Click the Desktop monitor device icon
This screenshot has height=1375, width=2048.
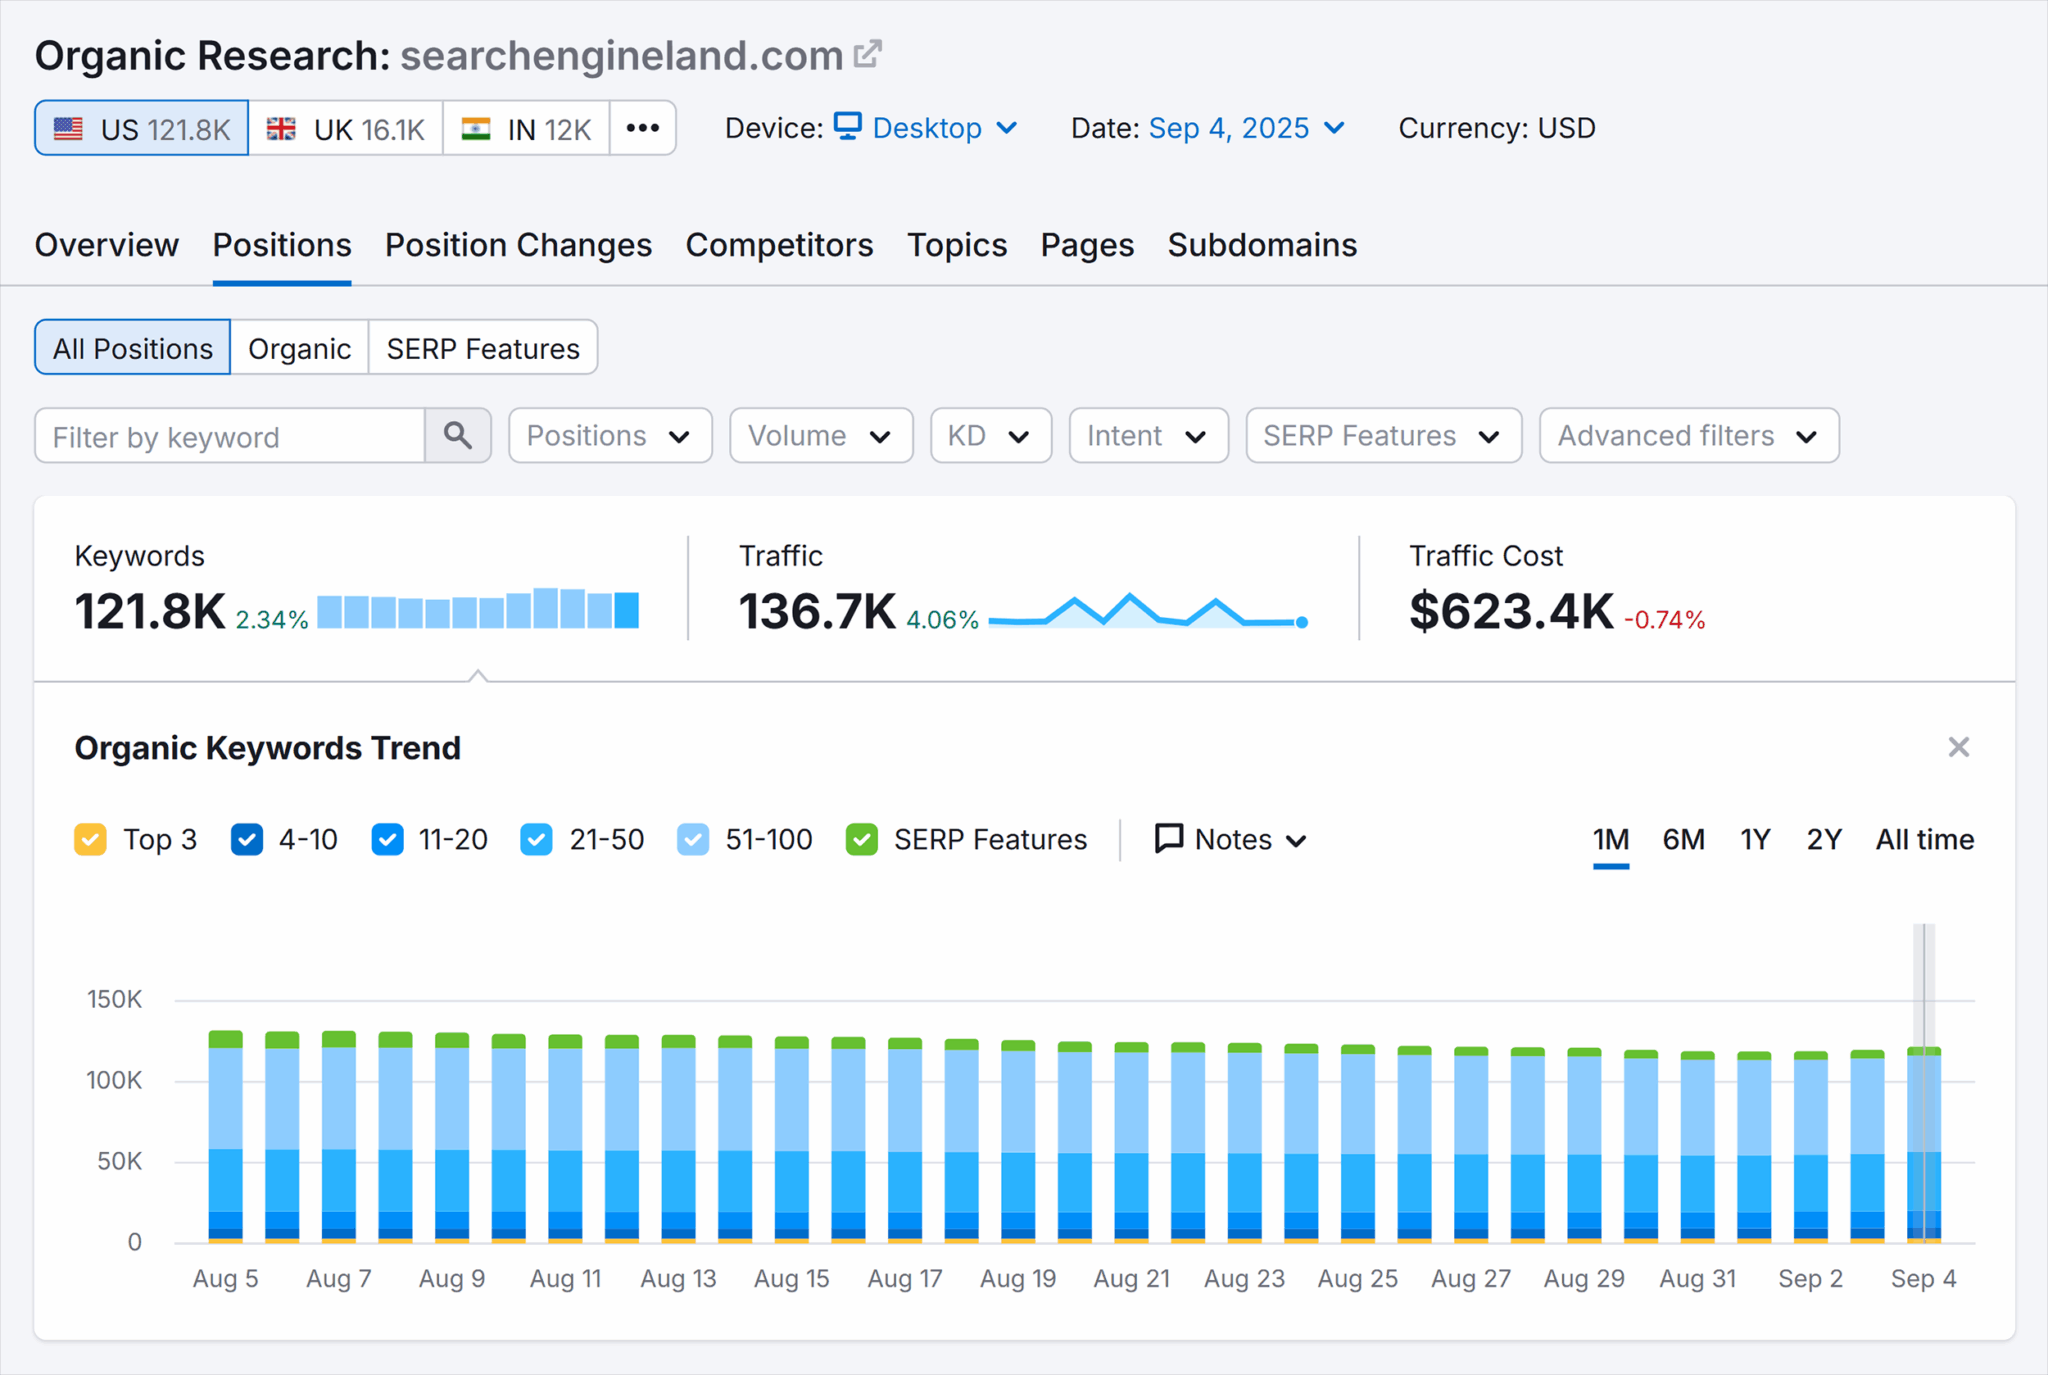[848, 127]
